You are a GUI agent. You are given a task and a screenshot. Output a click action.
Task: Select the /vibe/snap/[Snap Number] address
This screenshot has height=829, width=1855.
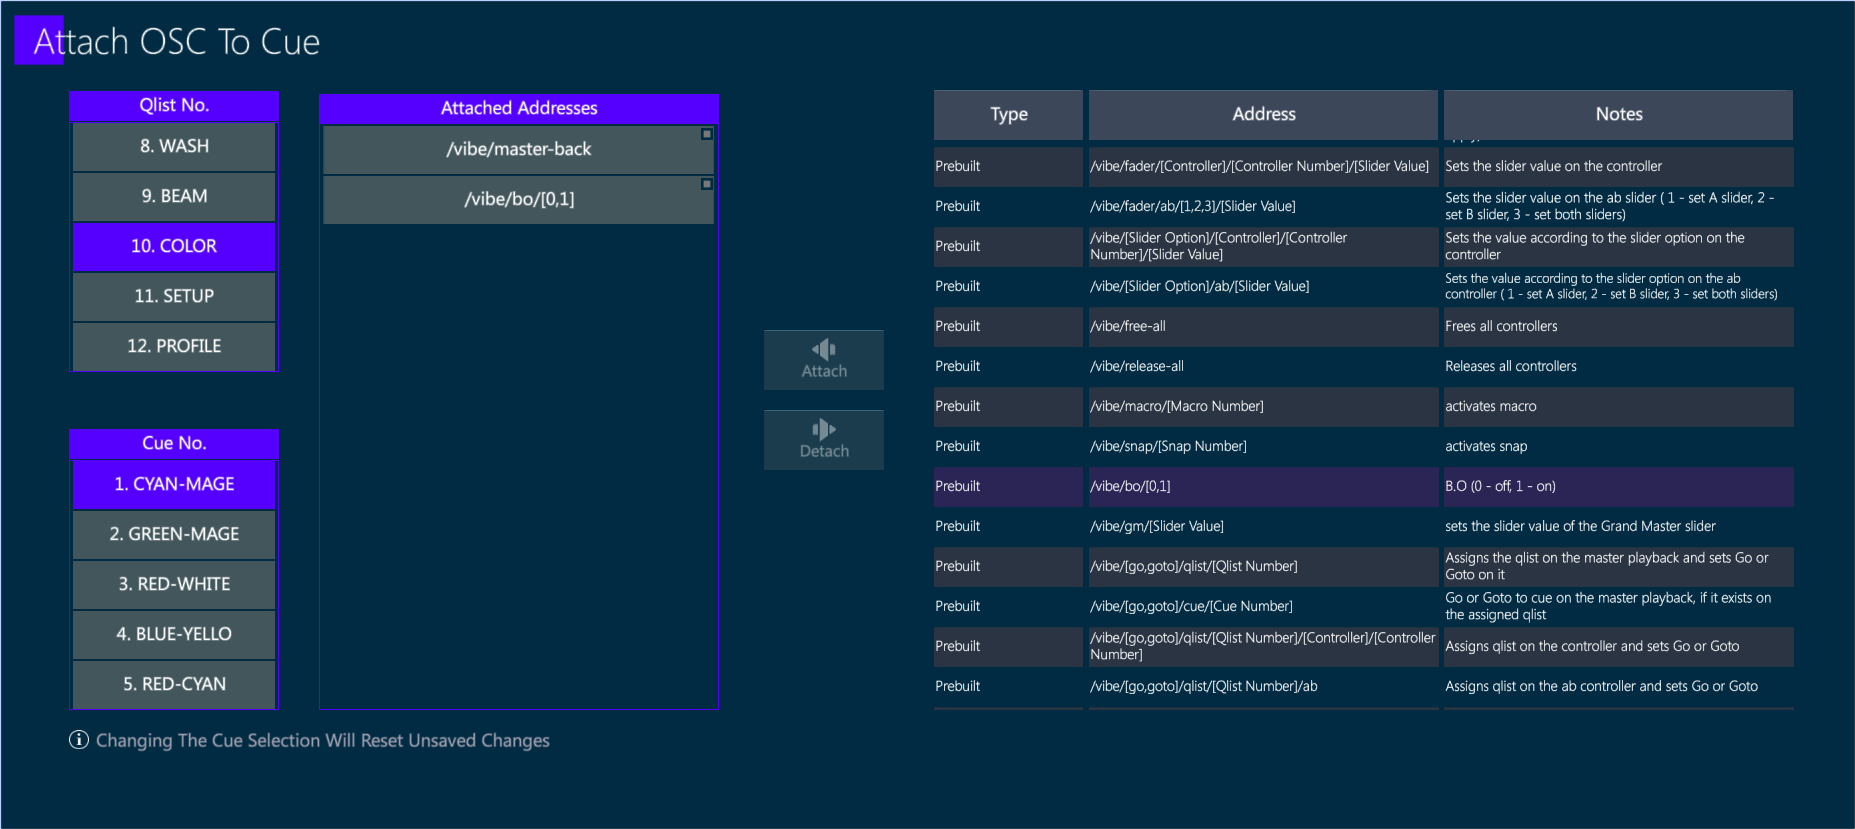pyautogui.click(x=1263, y=446)
